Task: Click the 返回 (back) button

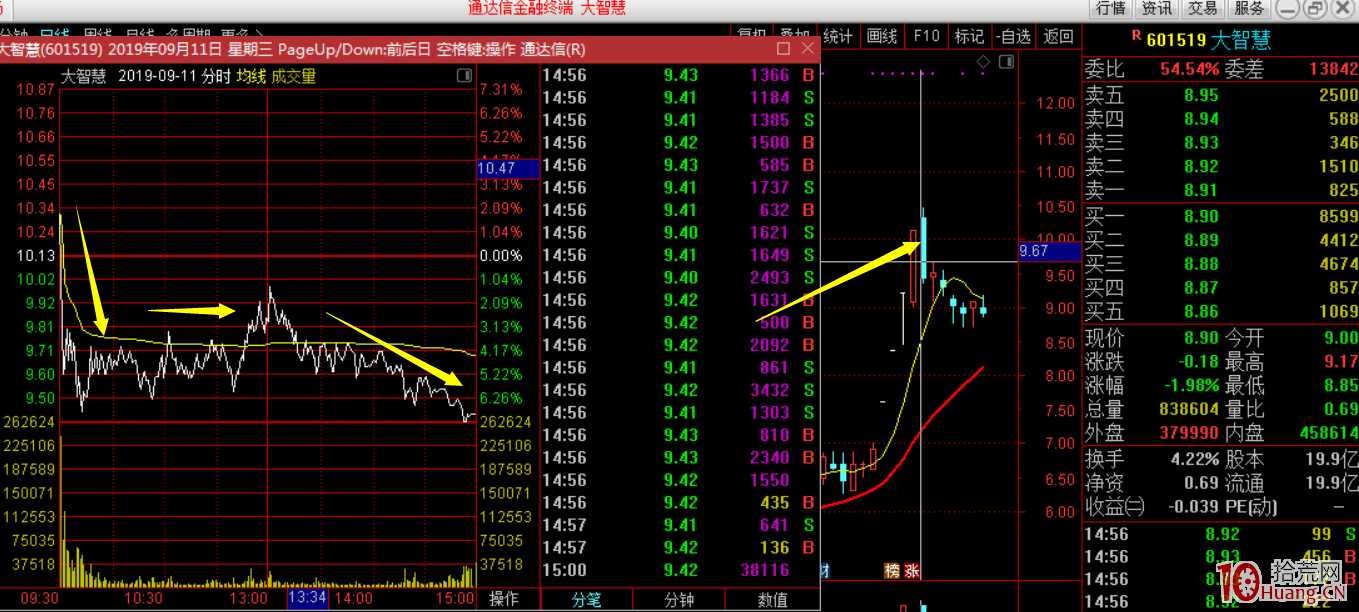Action: click(1058, 37)
